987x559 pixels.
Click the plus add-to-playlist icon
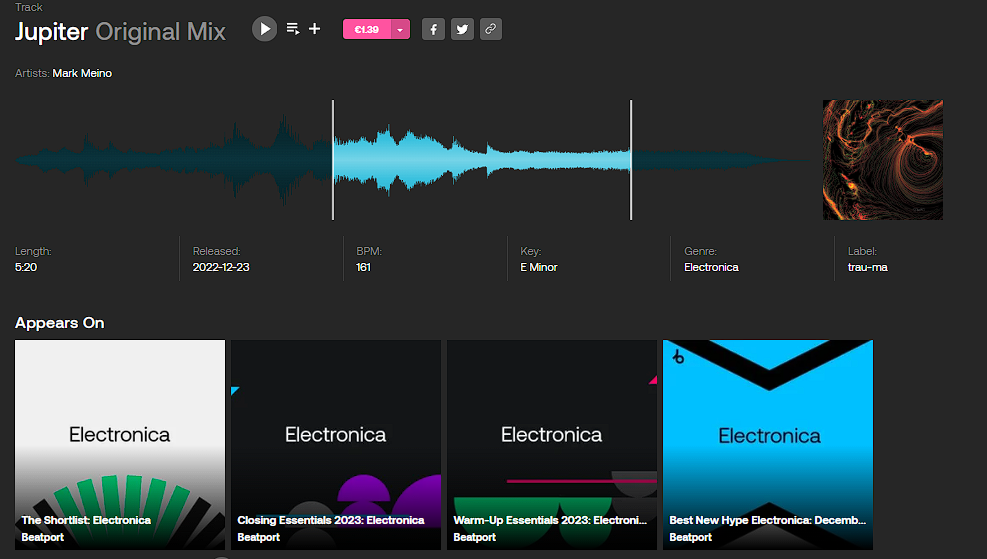pyautogui.click(x=315, y=29)
